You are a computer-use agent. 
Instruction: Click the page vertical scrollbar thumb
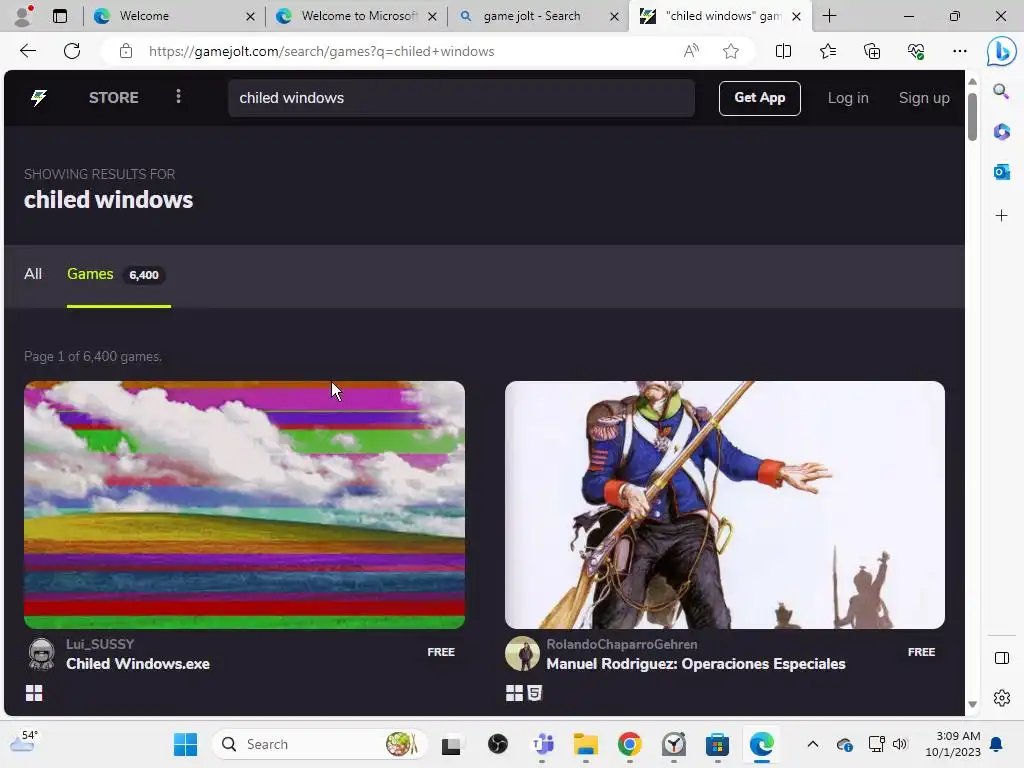coord(972,116)
